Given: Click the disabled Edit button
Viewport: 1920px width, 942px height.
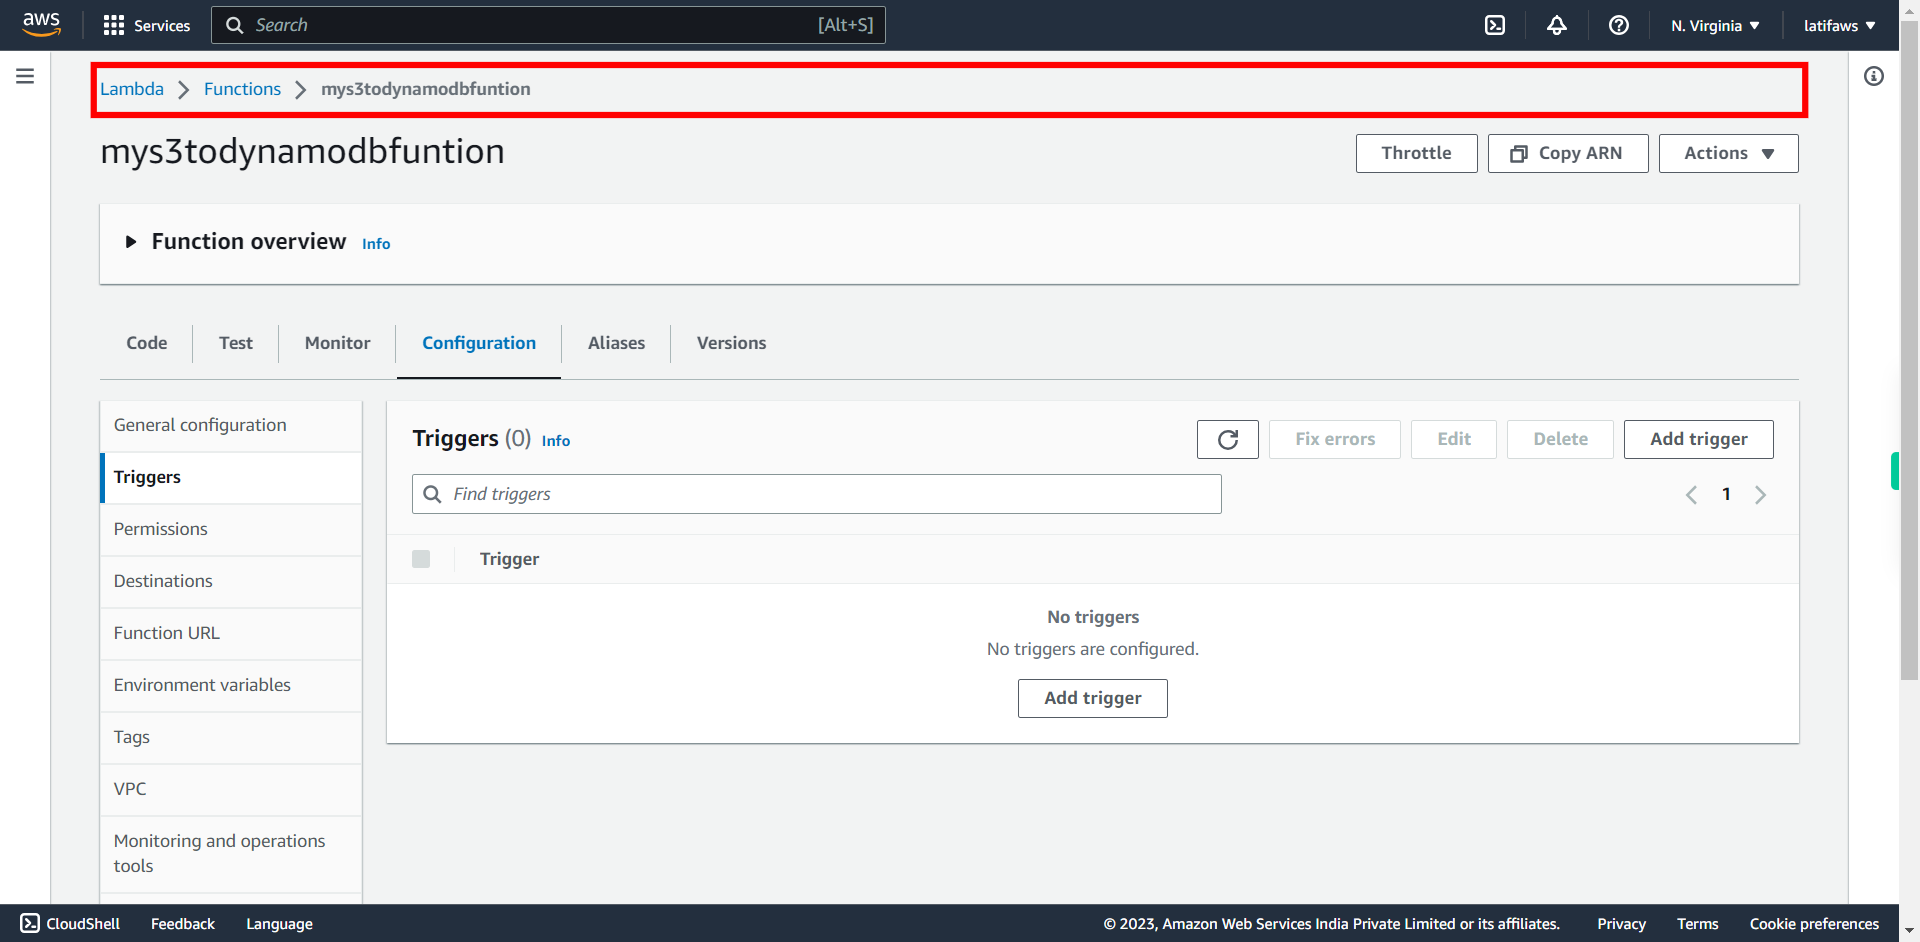Looking at the screenshot, I should [1454, 439].
